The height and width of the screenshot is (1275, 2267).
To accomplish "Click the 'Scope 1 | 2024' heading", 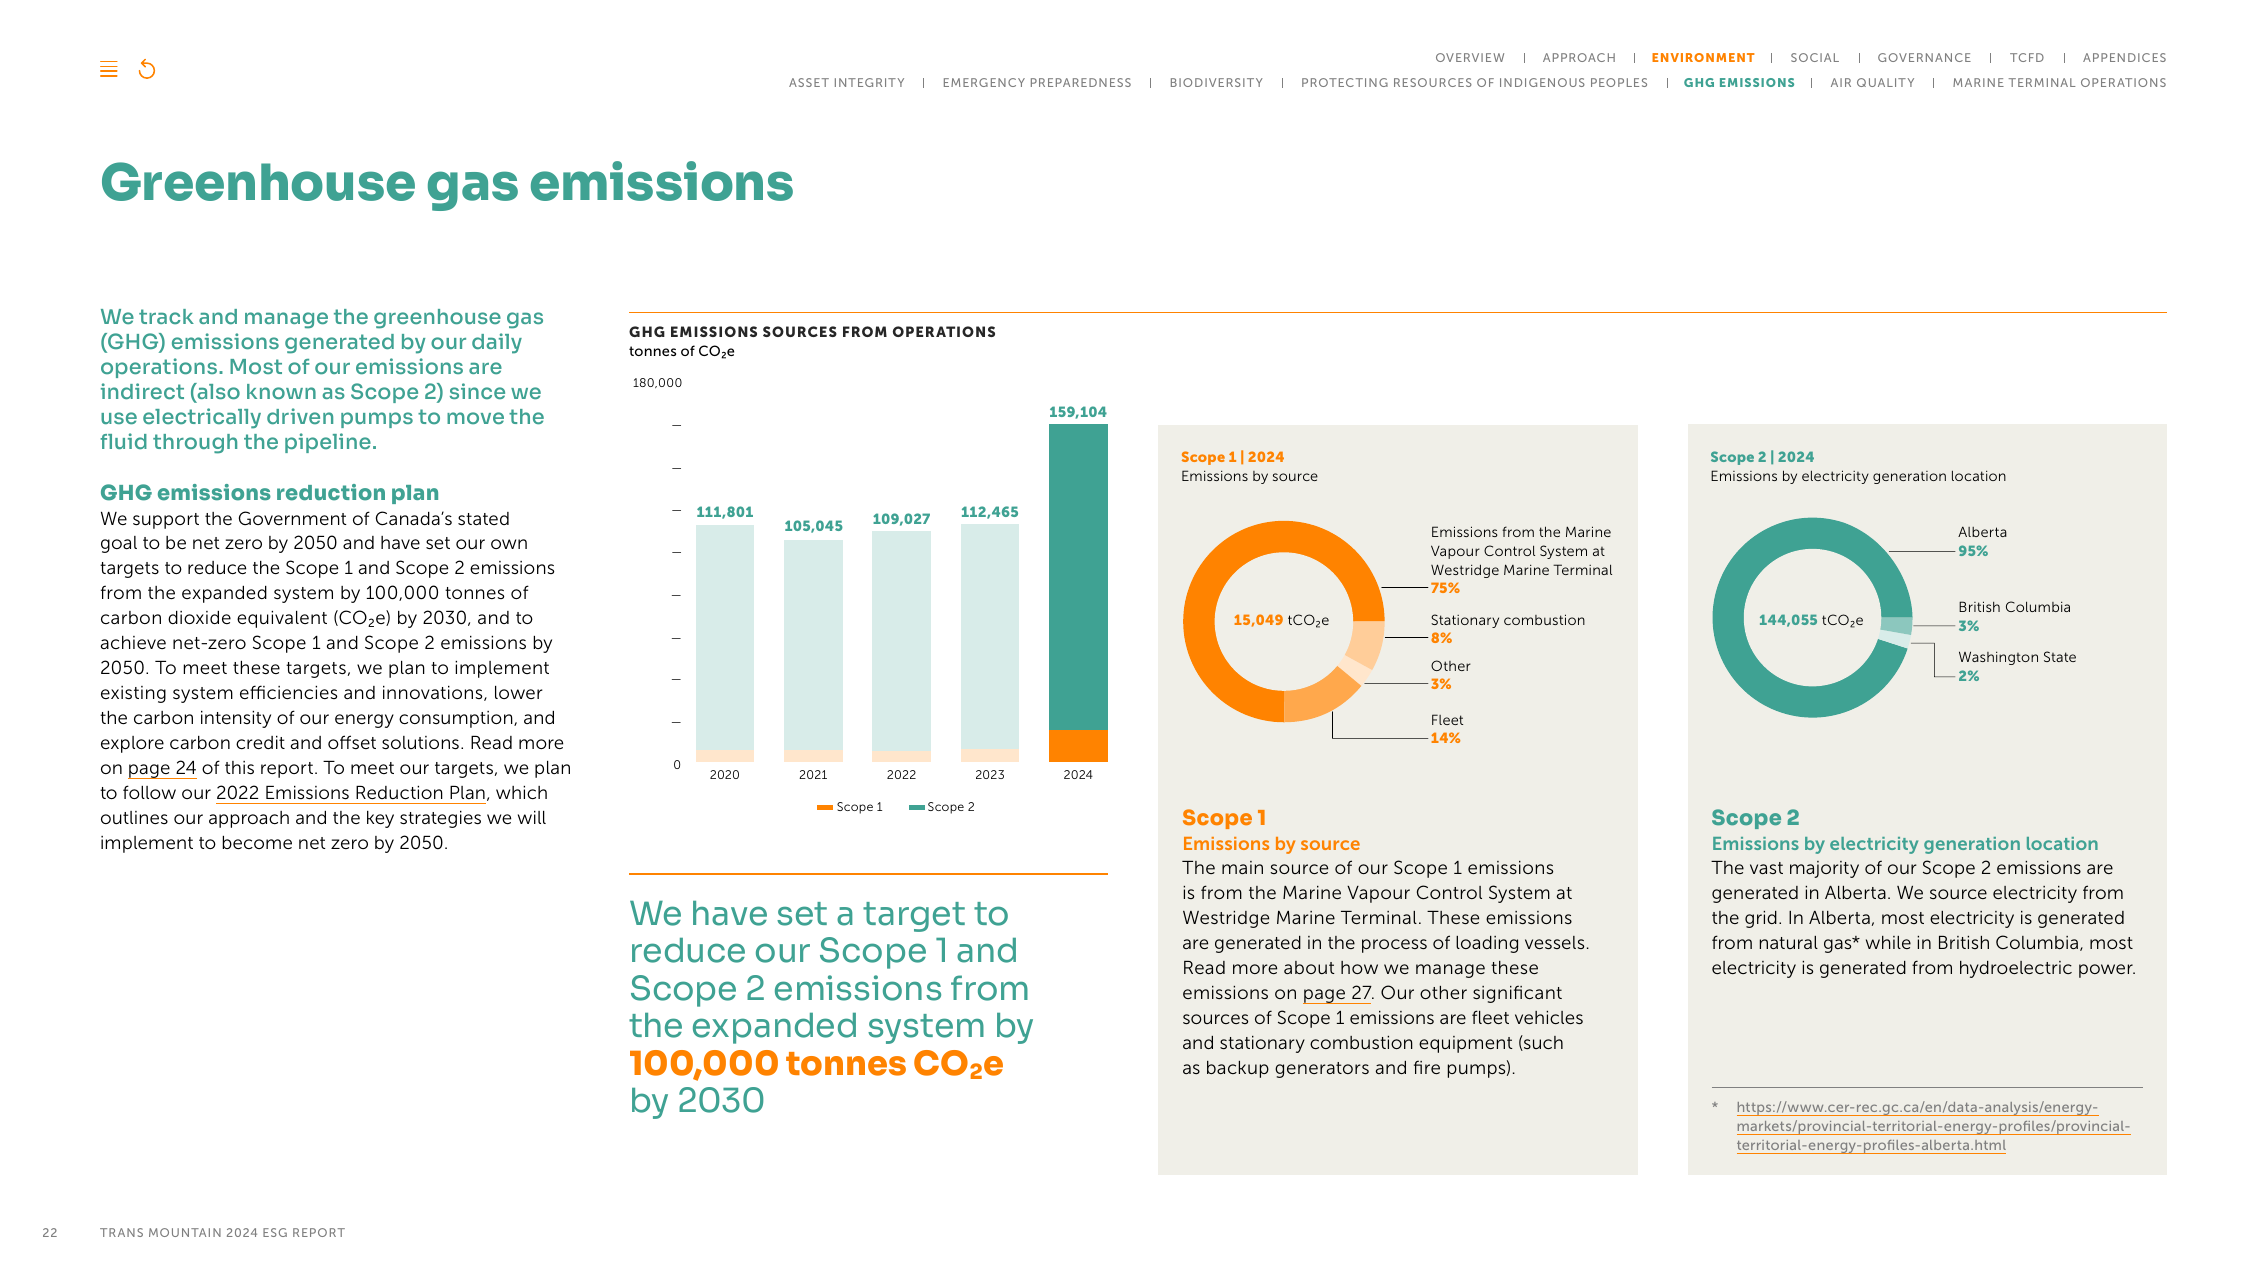I will 1232,457.
